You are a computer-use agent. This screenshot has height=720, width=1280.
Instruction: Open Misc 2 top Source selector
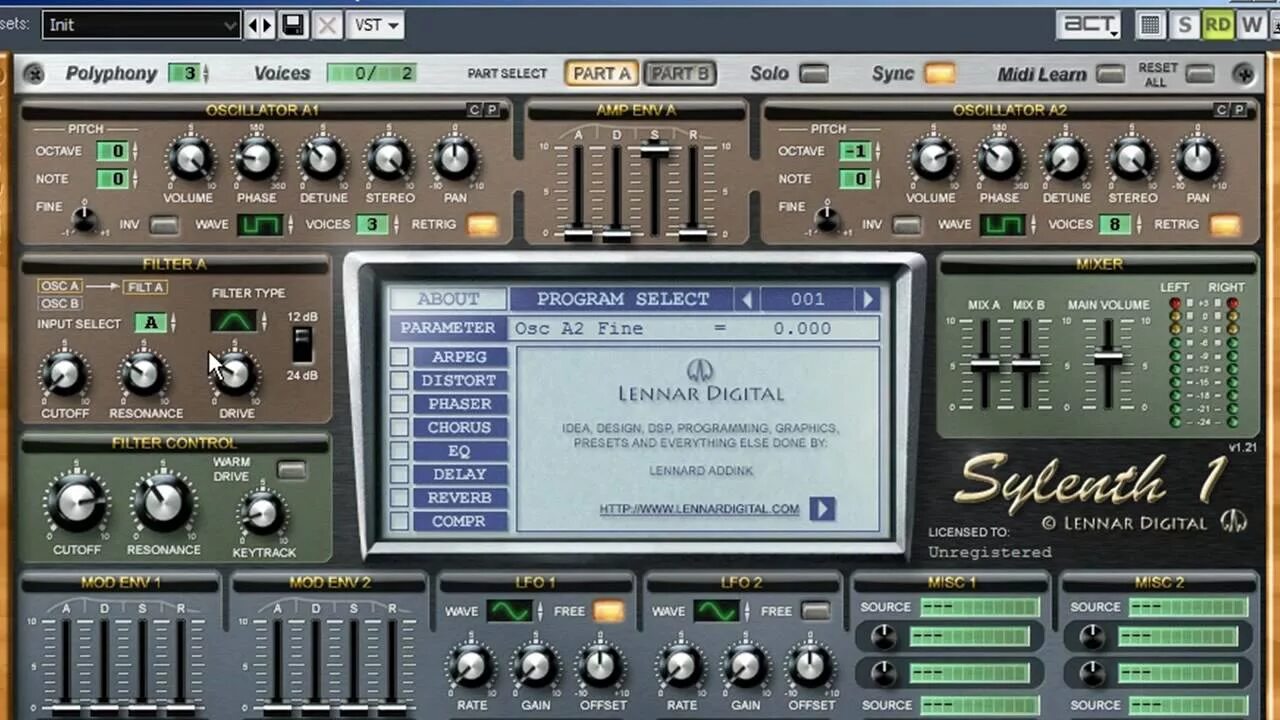point(1189,607)
